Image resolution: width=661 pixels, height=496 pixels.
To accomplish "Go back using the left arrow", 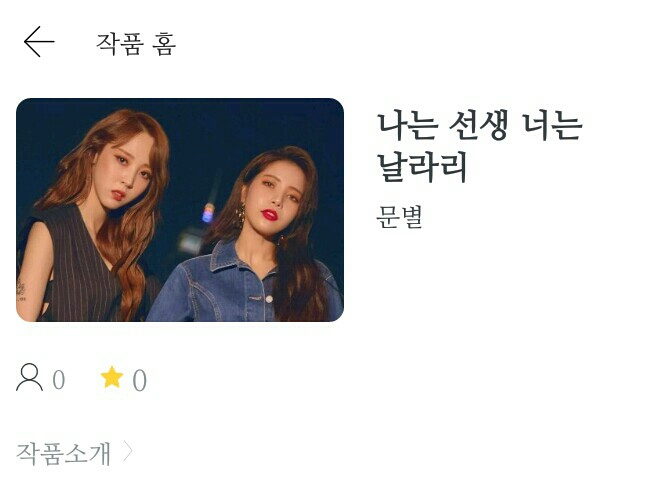I will [39, 42].
